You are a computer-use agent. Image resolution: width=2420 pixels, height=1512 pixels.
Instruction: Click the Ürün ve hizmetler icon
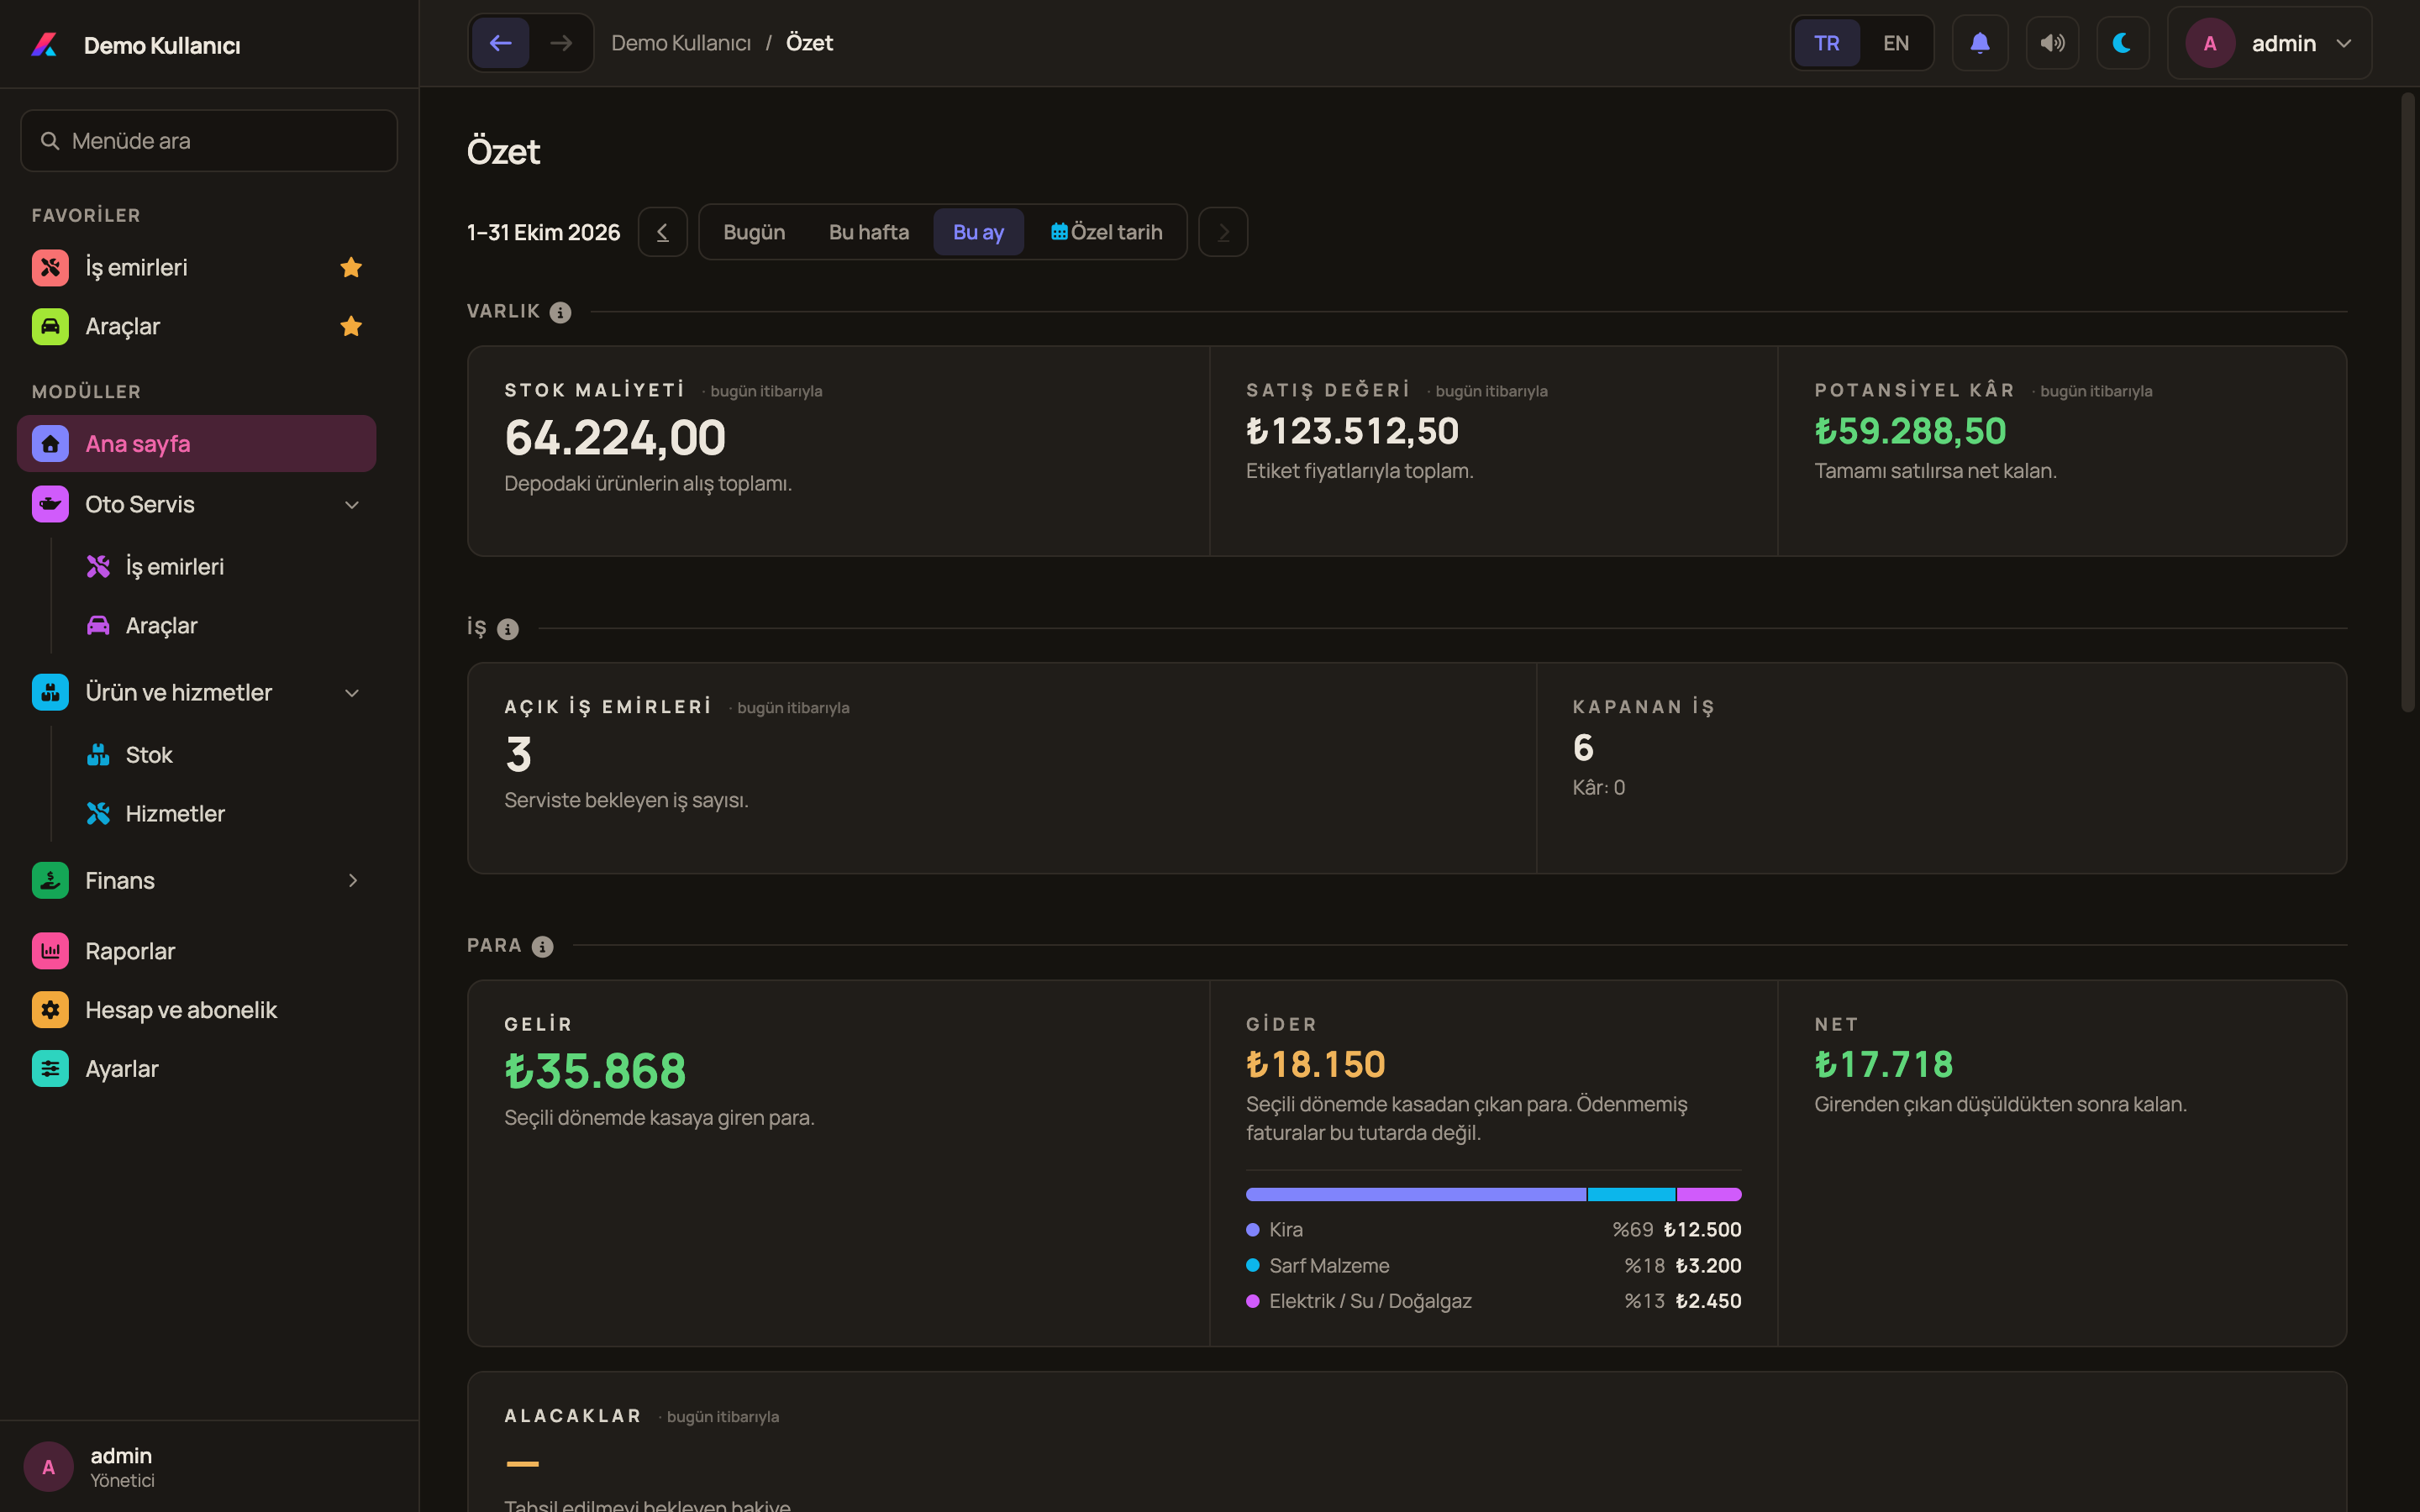[x=50, y=692]
